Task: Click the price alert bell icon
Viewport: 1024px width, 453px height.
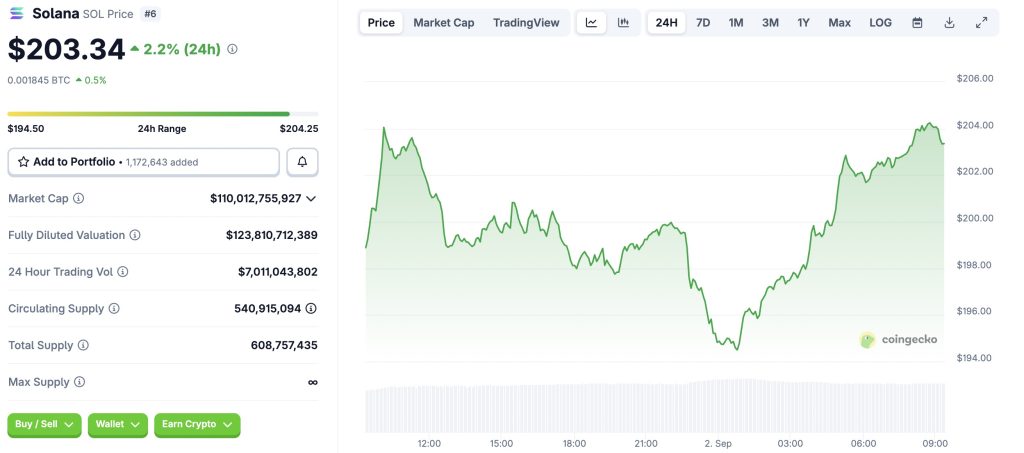Action: point(302,161)
